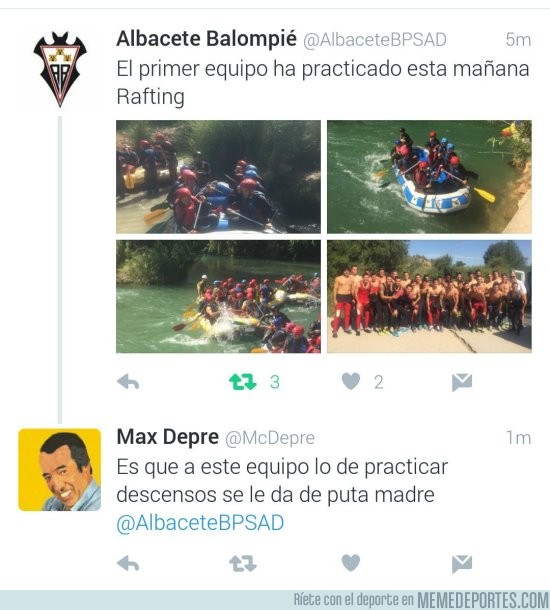Screen dimensions: 550x610
Task: Click the @McDepre handle
Action: 270,438
